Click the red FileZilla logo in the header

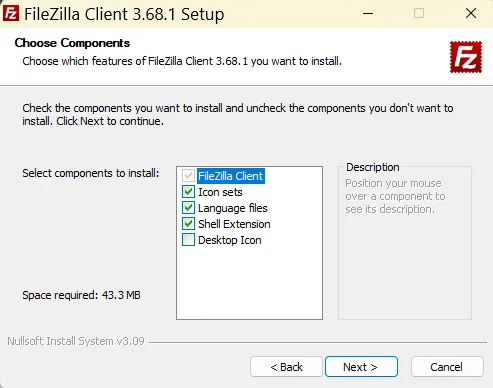pos(466,57)
